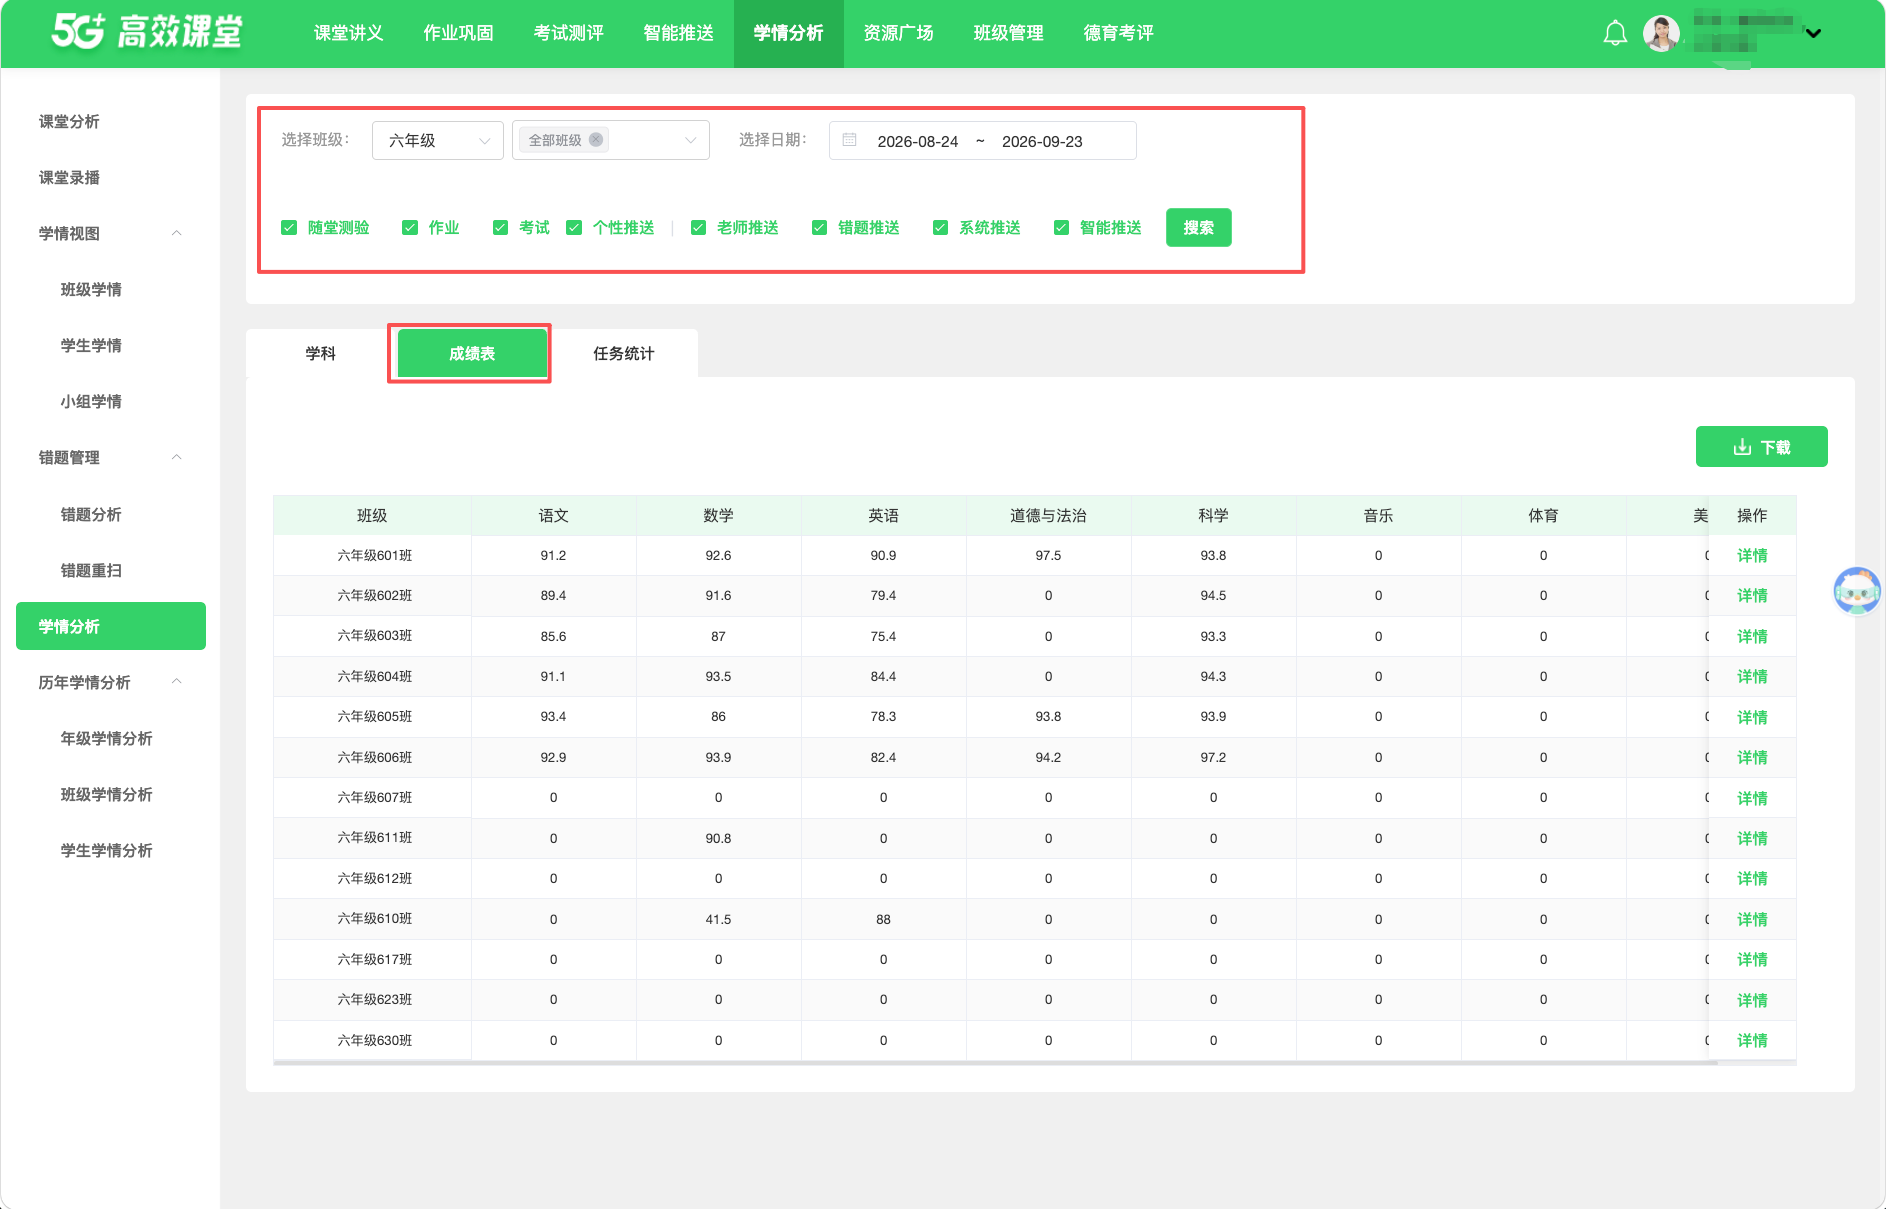This screenshot has width=1886, height=1209.
Task: Toggle the 老师推送 checkbox
Action: 699,228
